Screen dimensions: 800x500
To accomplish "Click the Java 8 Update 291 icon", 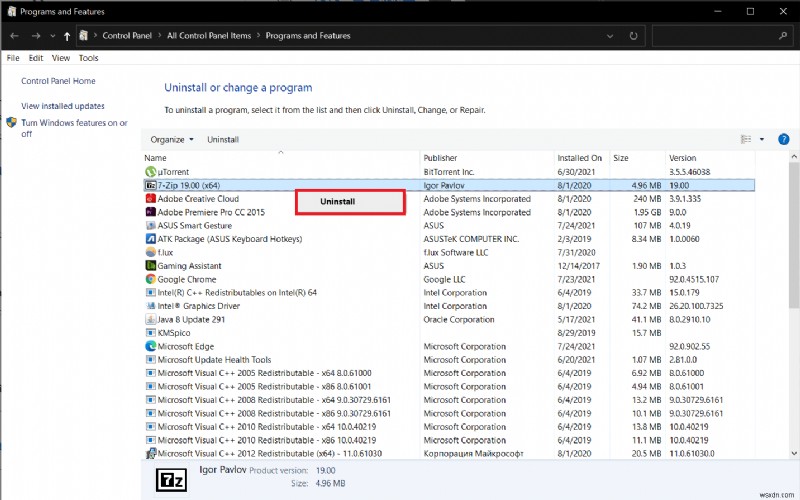I will (151, 319).
